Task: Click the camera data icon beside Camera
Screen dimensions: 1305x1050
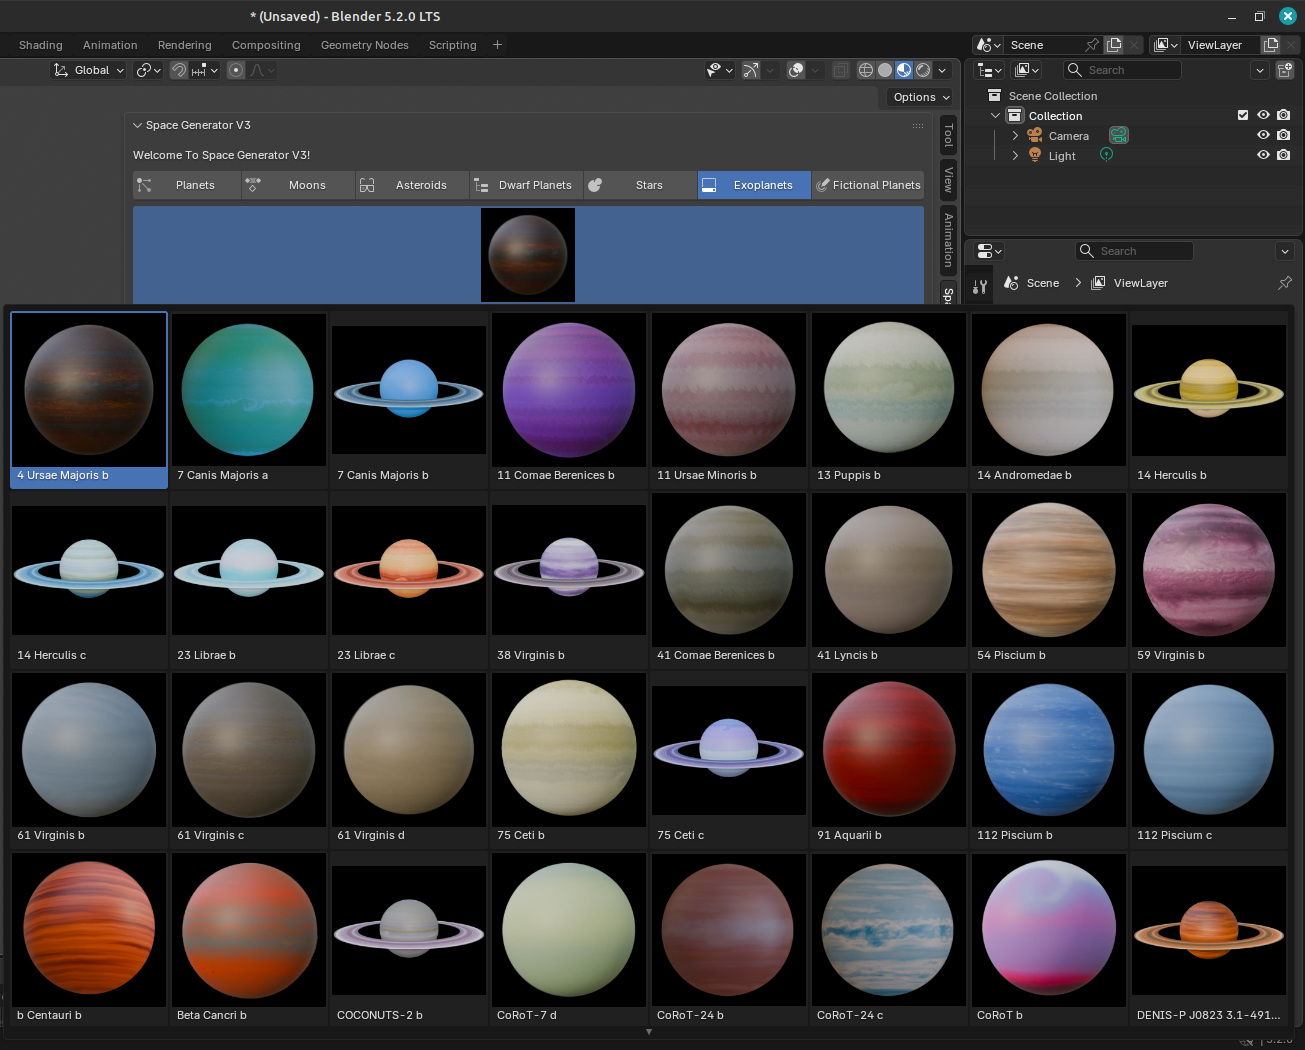Action: (1119, 135)
